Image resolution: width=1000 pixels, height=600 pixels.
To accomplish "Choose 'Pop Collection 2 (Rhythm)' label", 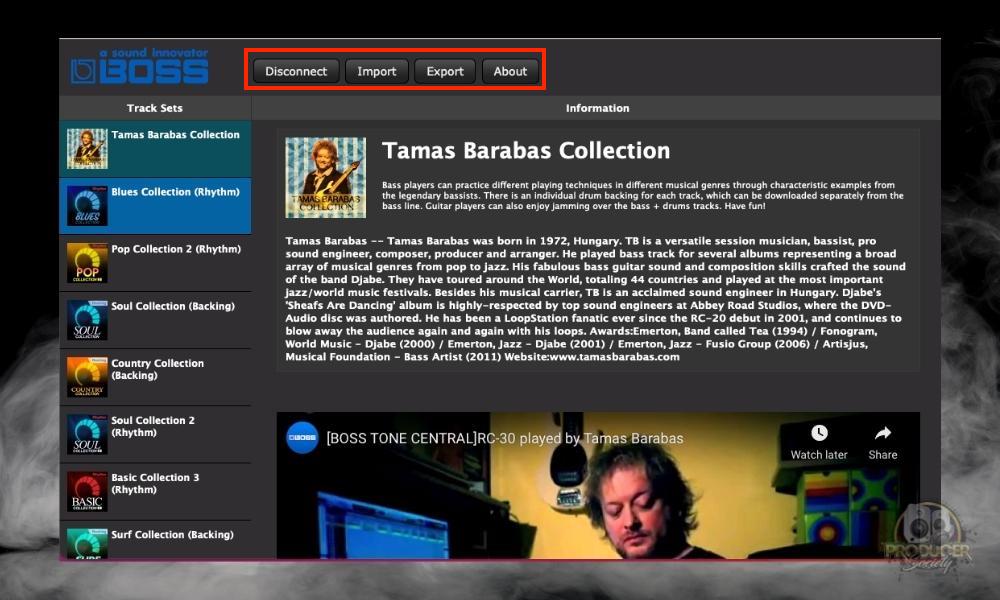I will 176,249.
